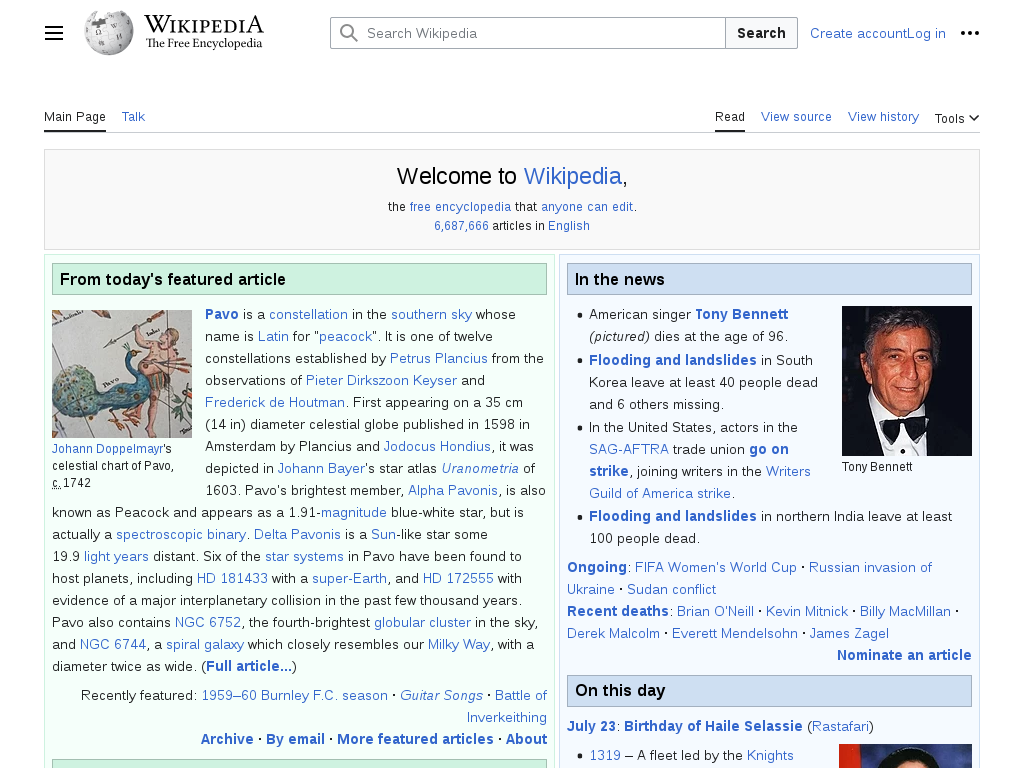Open the SAG-AFTRA link

629,449
